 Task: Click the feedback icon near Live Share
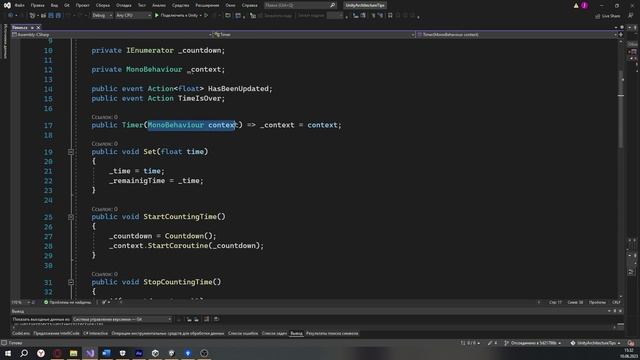pos(631,16)
